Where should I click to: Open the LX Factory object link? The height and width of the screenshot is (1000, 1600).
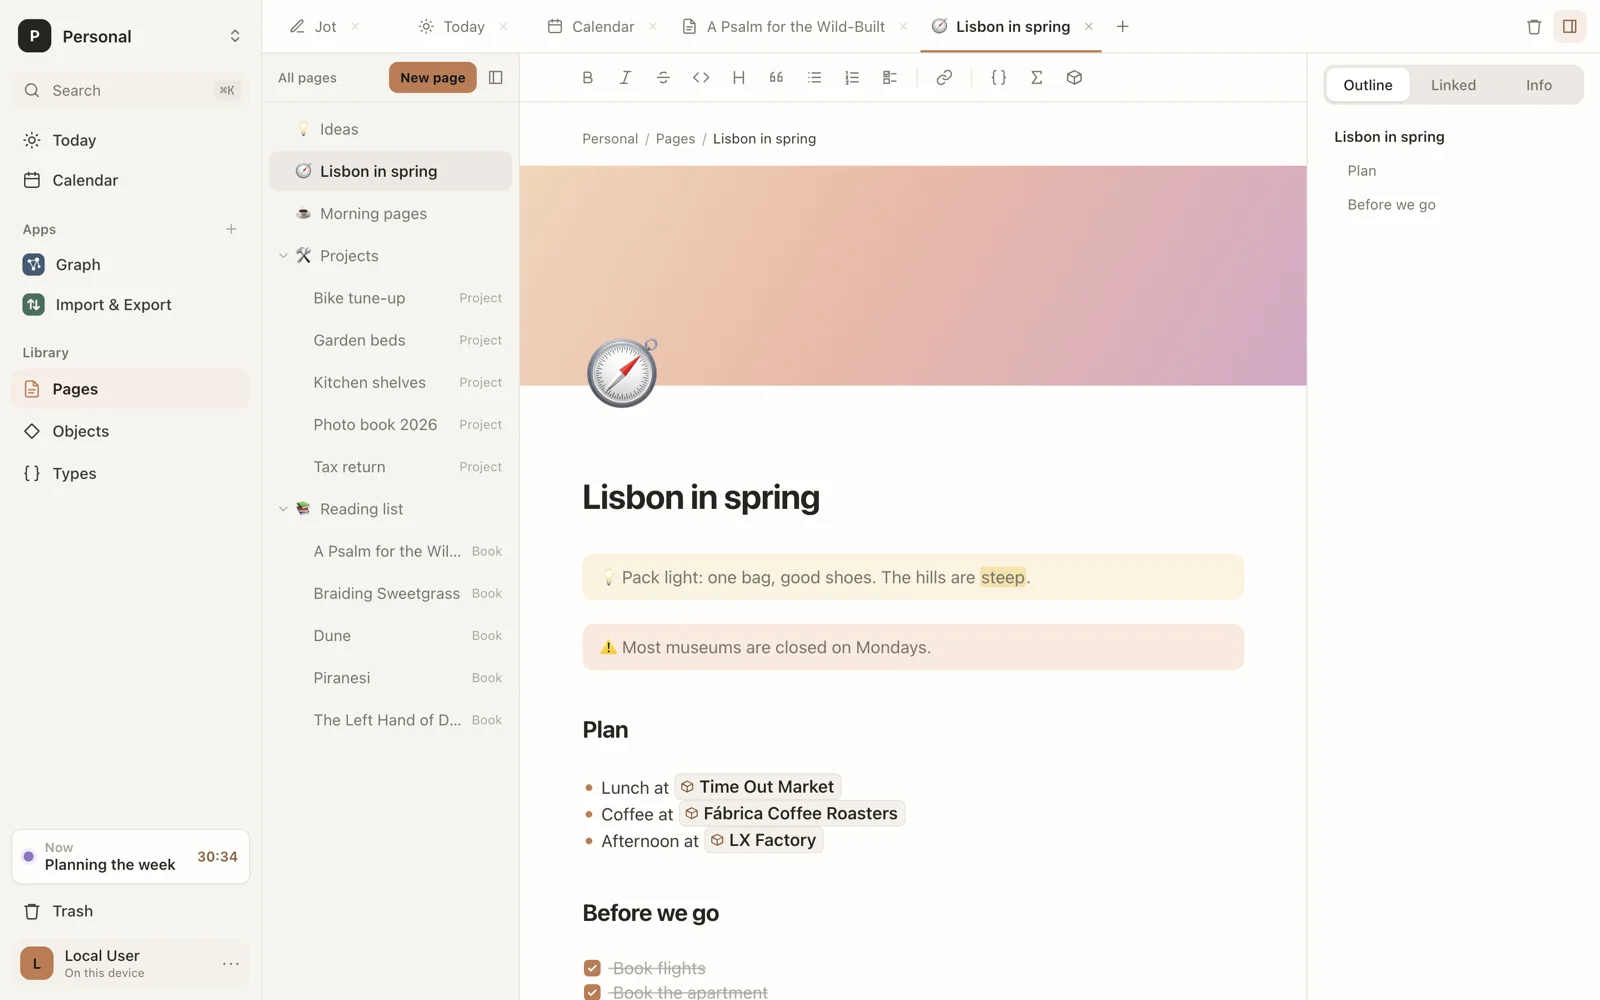tap(764, 840)
